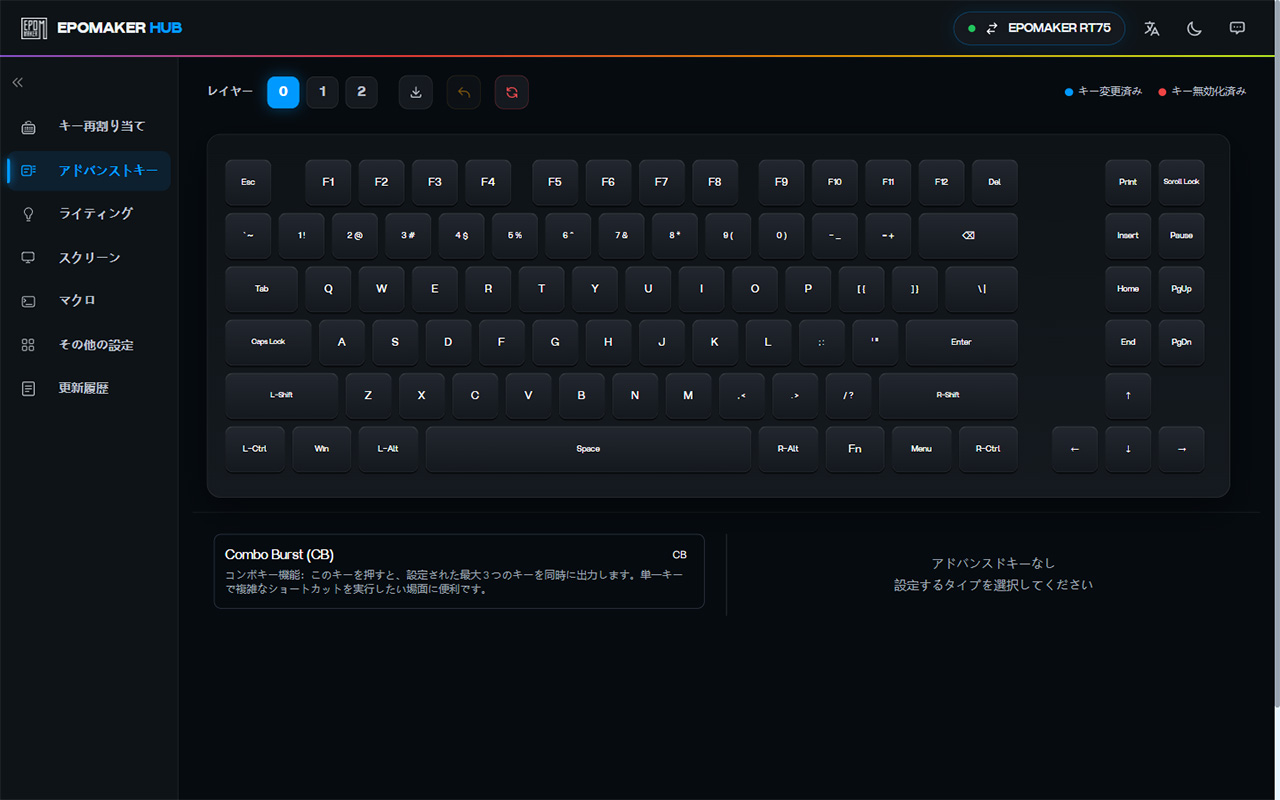Select the PgDn key
This screenshot has height=800, width=1280.
pos(1182,342)
